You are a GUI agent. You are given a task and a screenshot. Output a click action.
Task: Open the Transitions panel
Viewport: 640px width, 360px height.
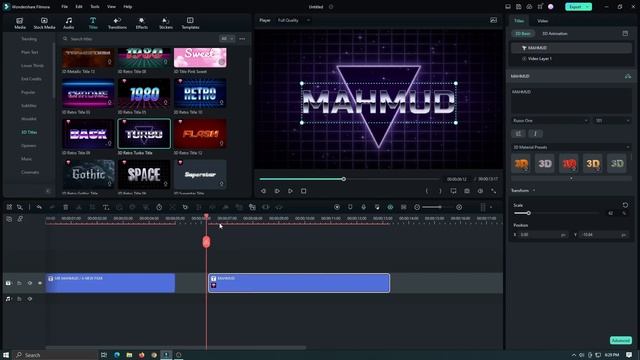117,23
